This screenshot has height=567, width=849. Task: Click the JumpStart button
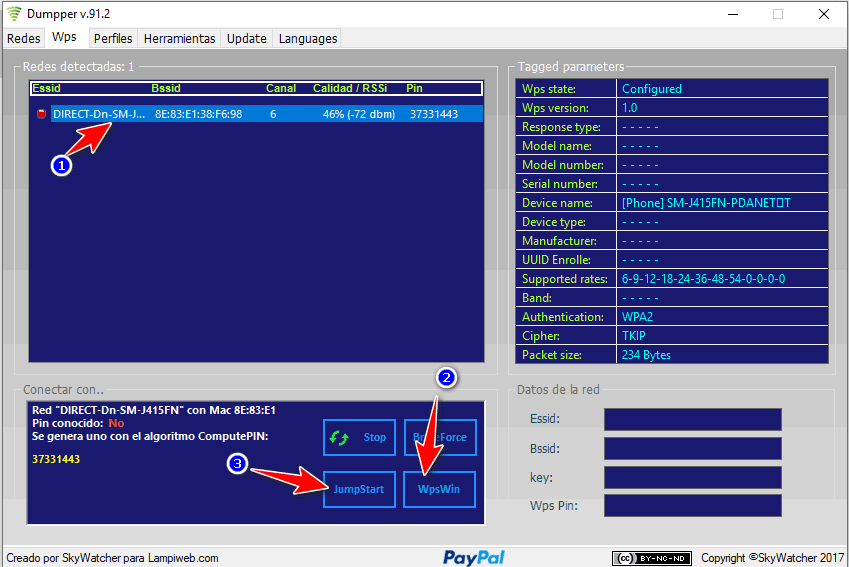click(x=360, y=489)
